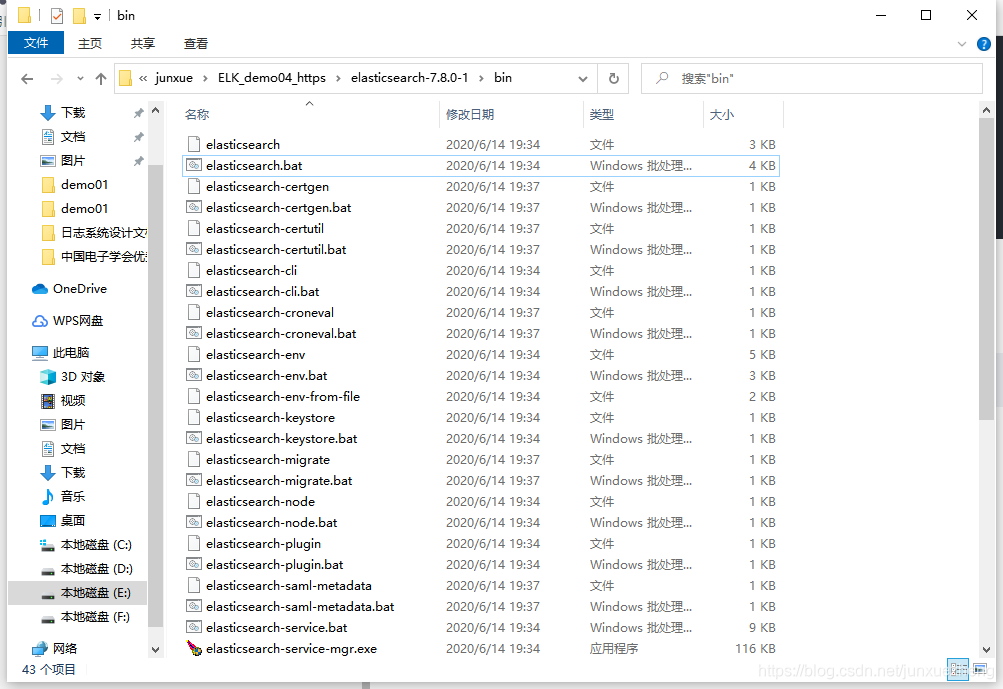Select the elasticsearch file with no extension
1003x689 pixels.
point(243,145)
